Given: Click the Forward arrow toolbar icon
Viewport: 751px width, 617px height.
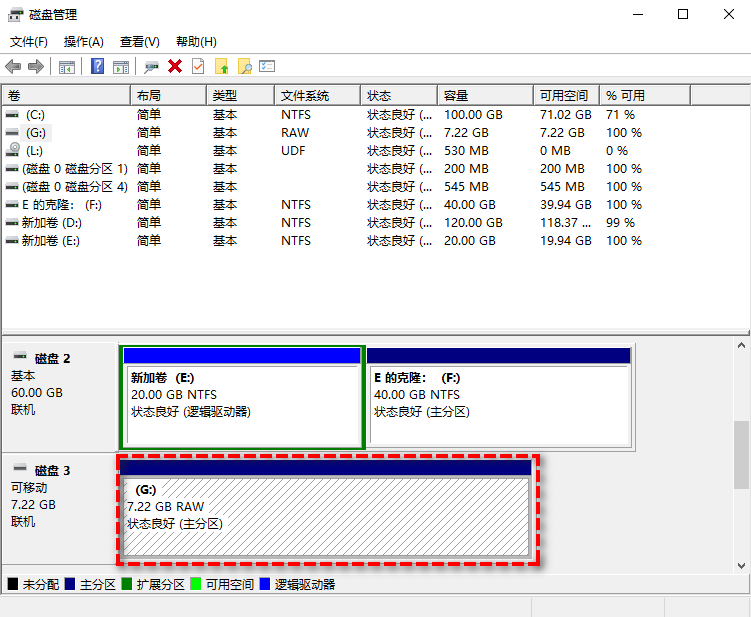Looking at the screenshot, I should [x=36, y=67].
